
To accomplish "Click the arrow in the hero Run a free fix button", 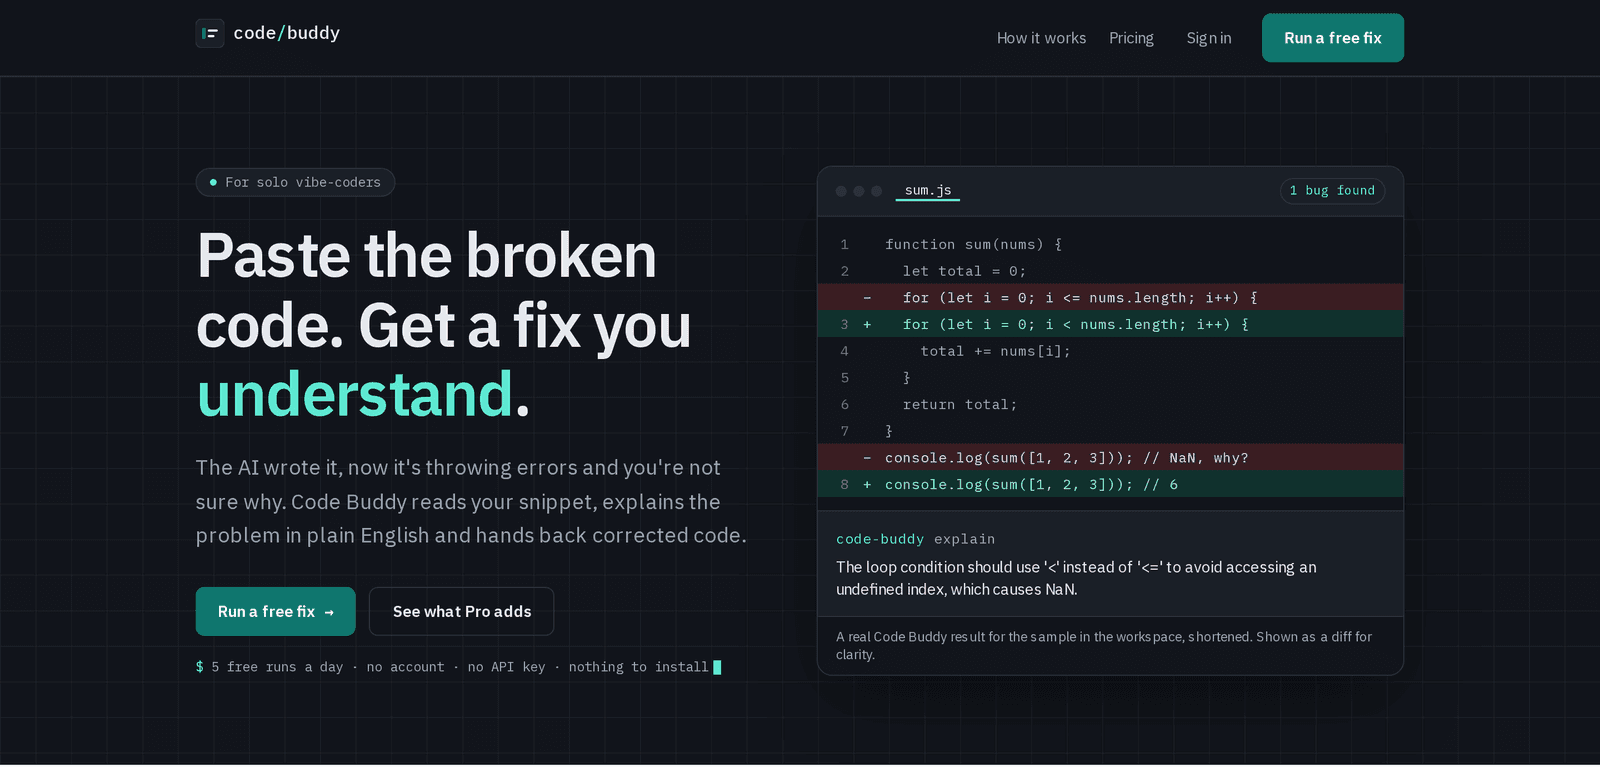I will coord(329,612).
